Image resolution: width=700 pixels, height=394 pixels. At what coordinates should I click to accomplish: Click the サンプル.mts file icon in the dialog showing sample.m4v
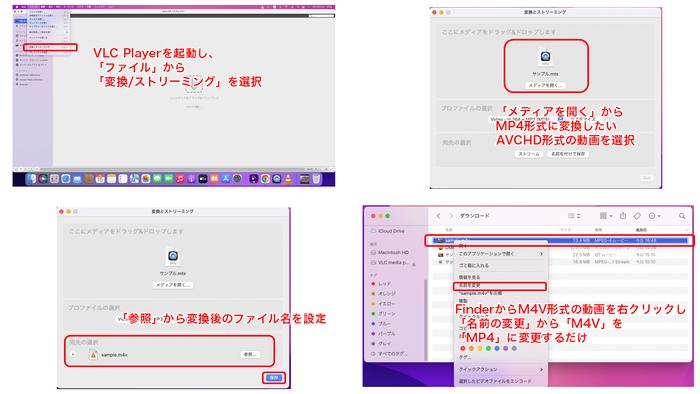[173, 256]
